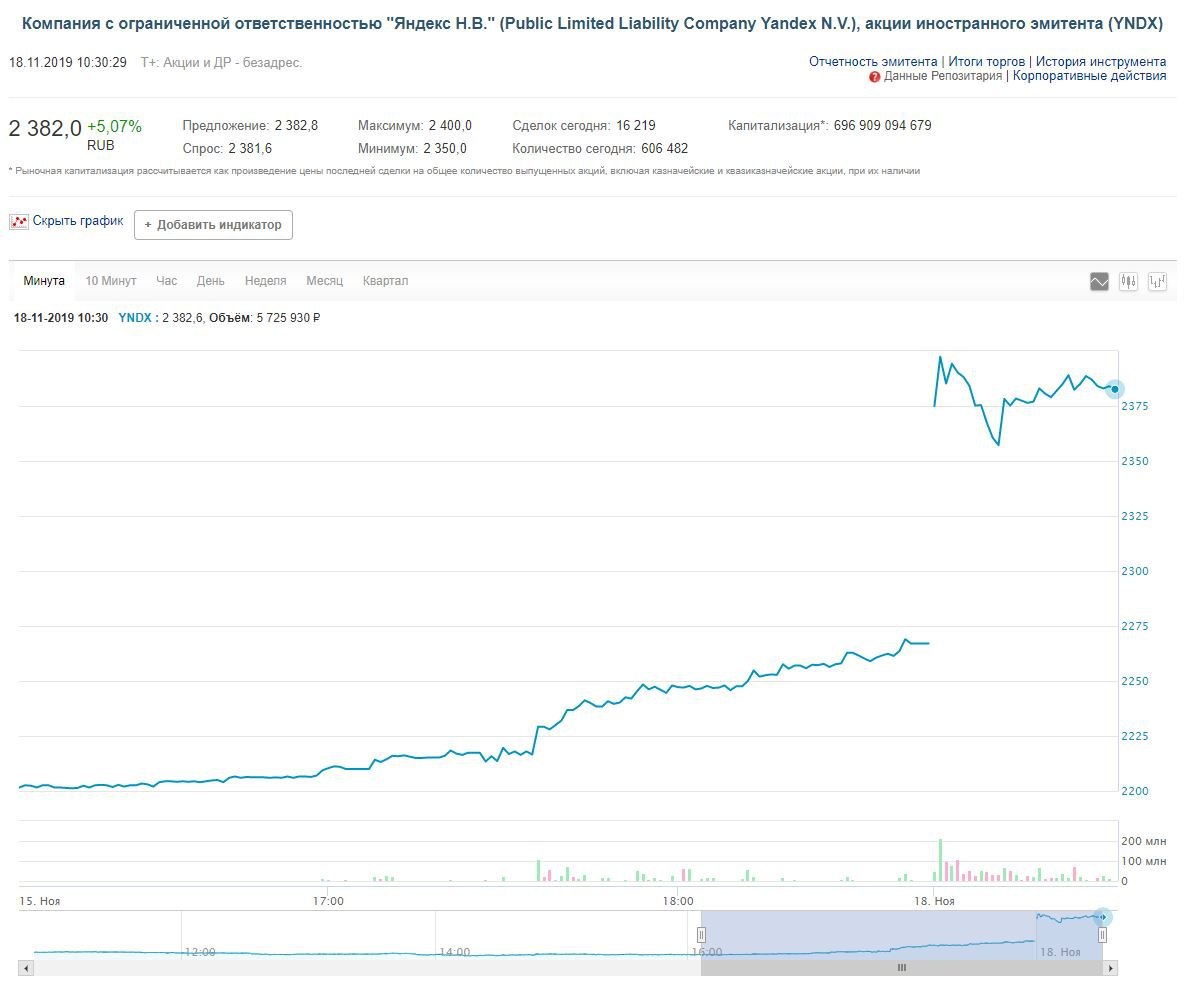Click the Максимум value 2 400,0
Viewport: 1188px width, 998px height.
point(450,126)
